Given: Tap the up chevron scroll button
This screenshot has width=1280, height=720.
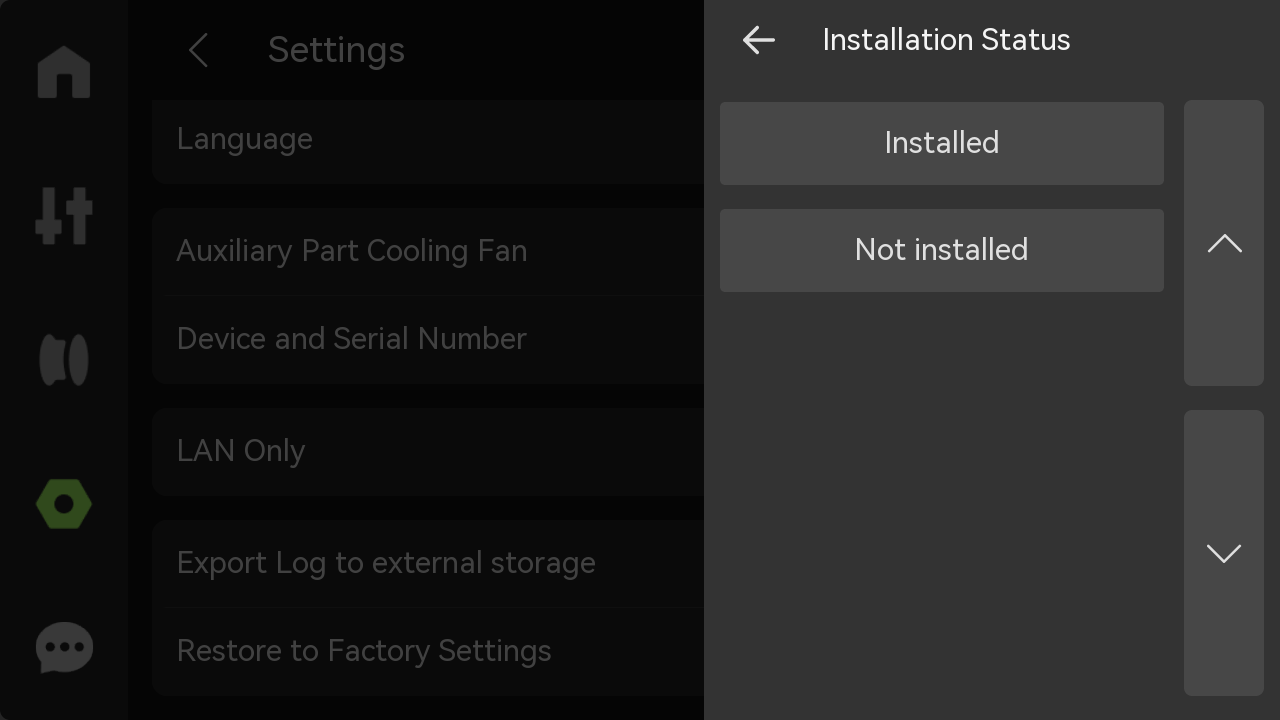Looking at the screenshot, I should [1224, 243].
